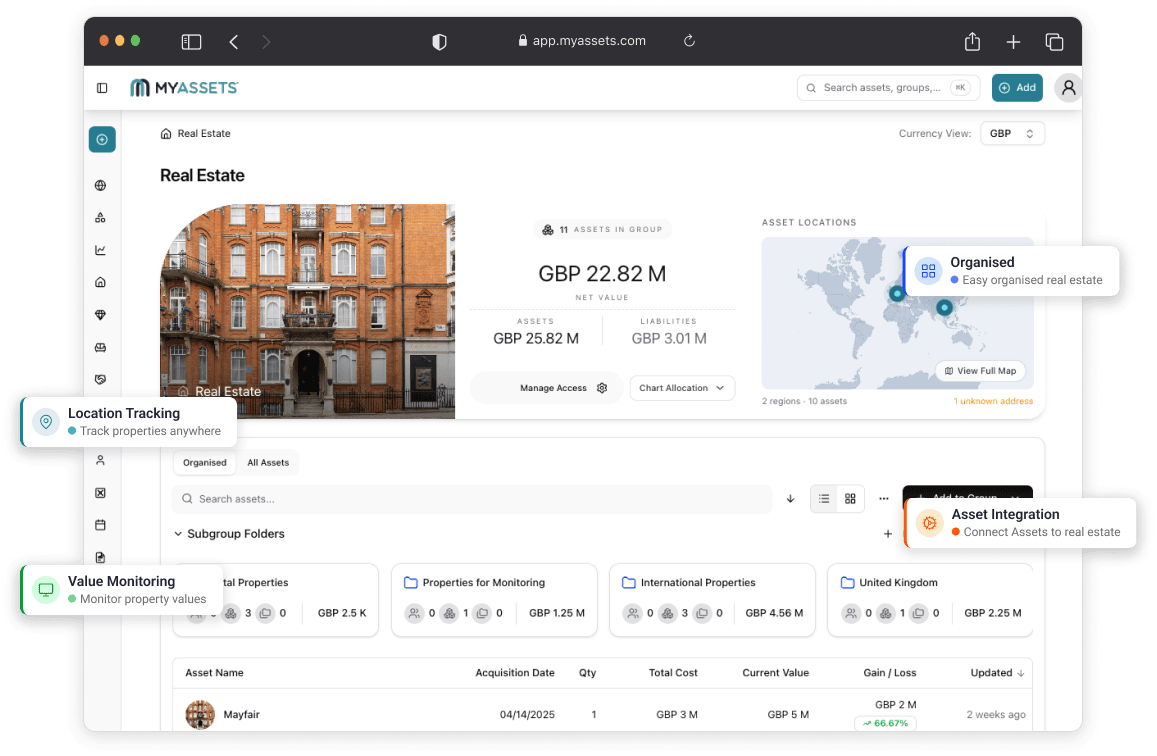Open the three-dot more options menu

click(884, 499)
